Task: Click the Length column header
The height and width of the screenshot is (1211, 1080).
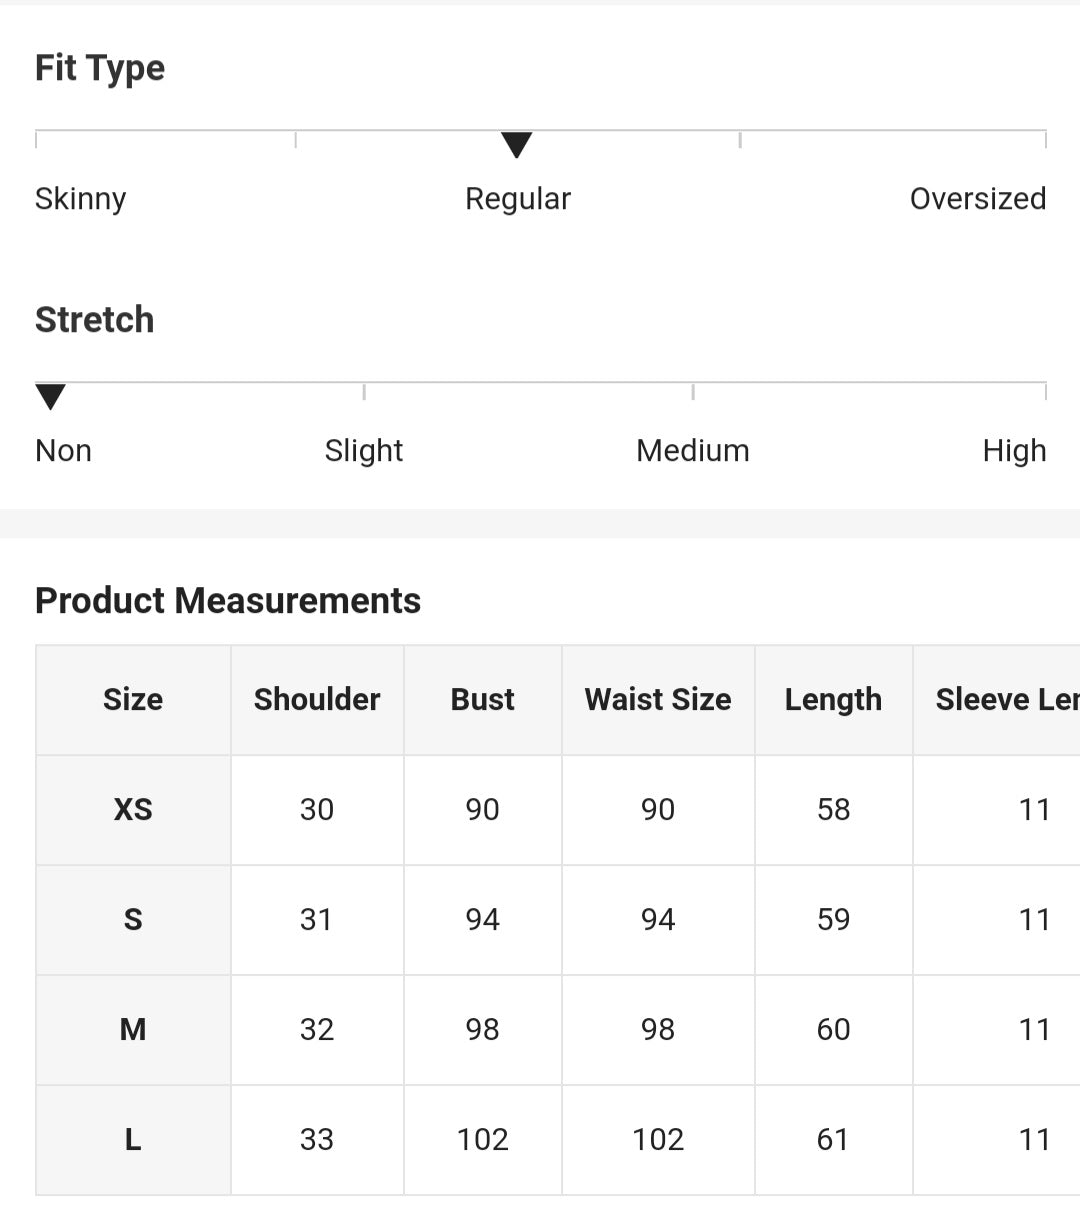Action: tap(833, 700)
